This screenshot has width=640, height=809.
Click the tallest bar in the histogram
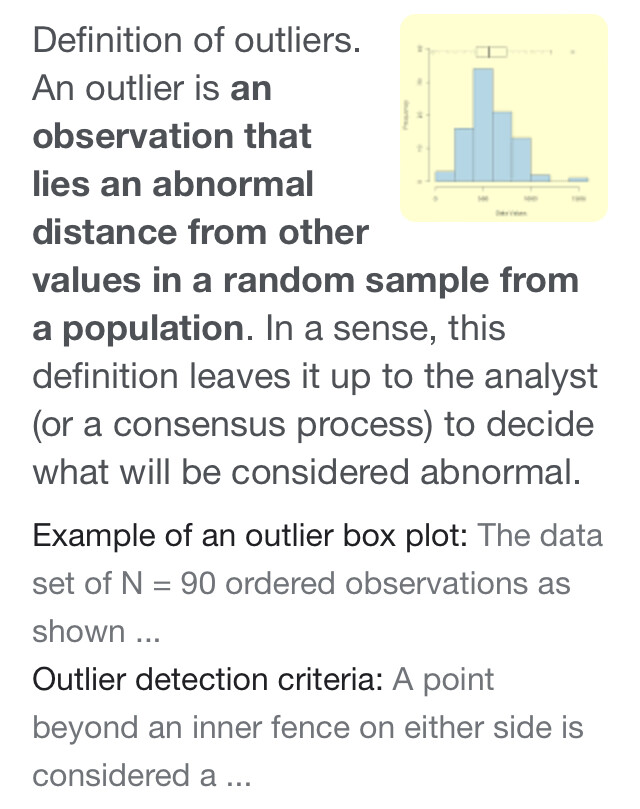point(483,124)
